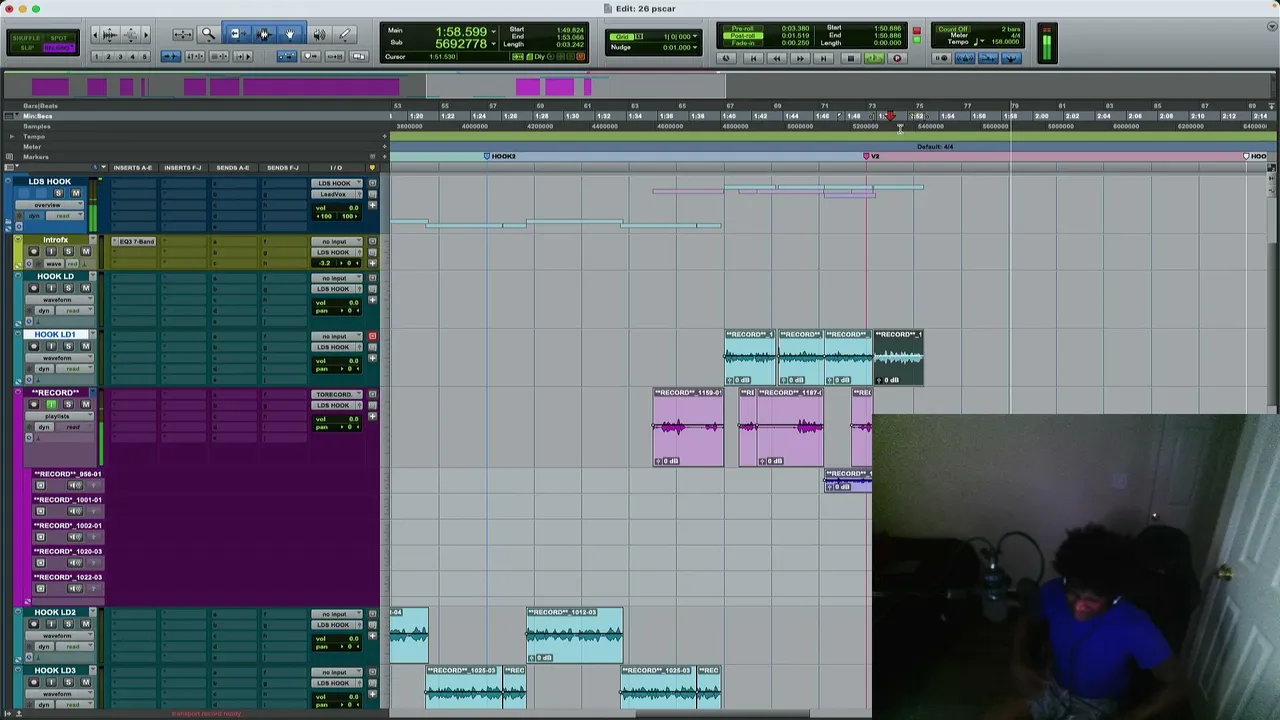This screenshot has width=1280, height=720.
Task: Mute the HOOK LD1 track
Action: (86, 346)
